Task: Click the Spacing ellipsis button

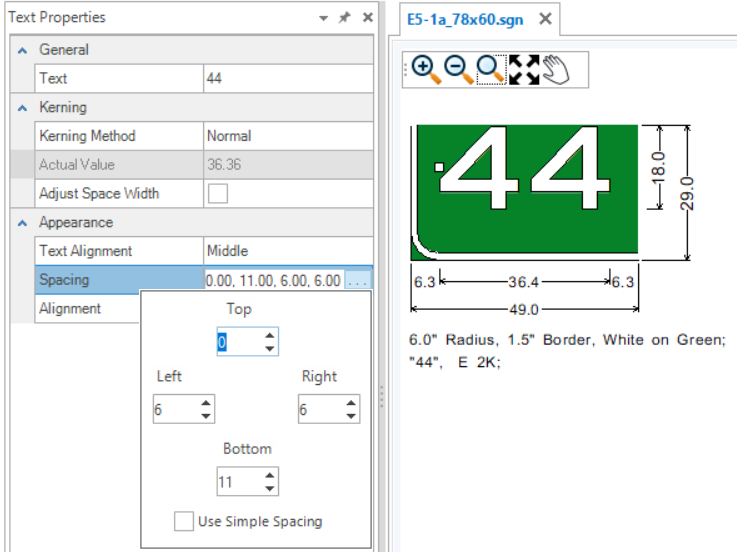Action: click(x=358, y=280)
